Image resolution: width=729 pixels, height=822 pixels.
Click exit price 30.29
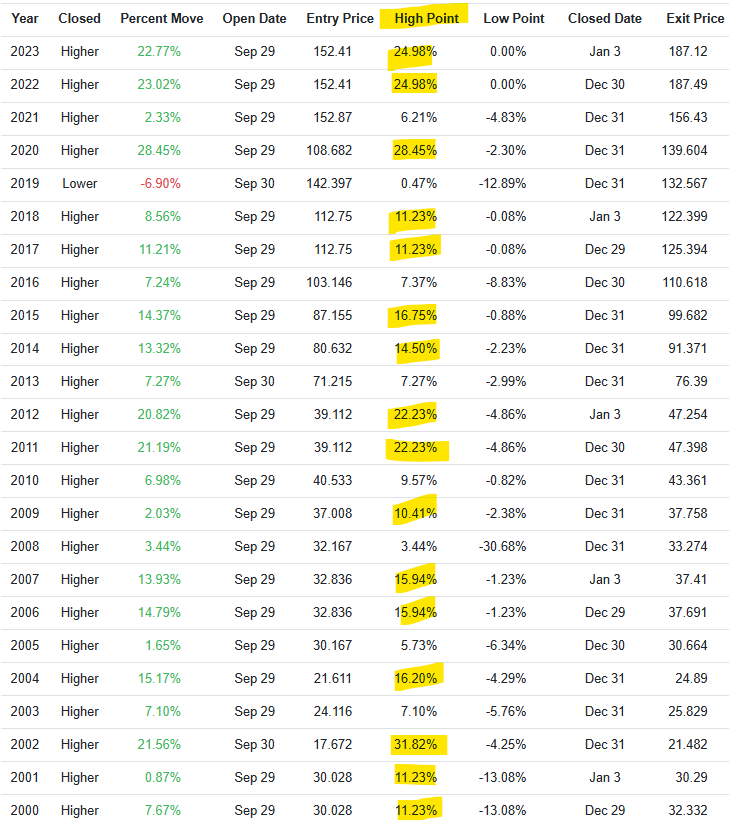[691, 778]
